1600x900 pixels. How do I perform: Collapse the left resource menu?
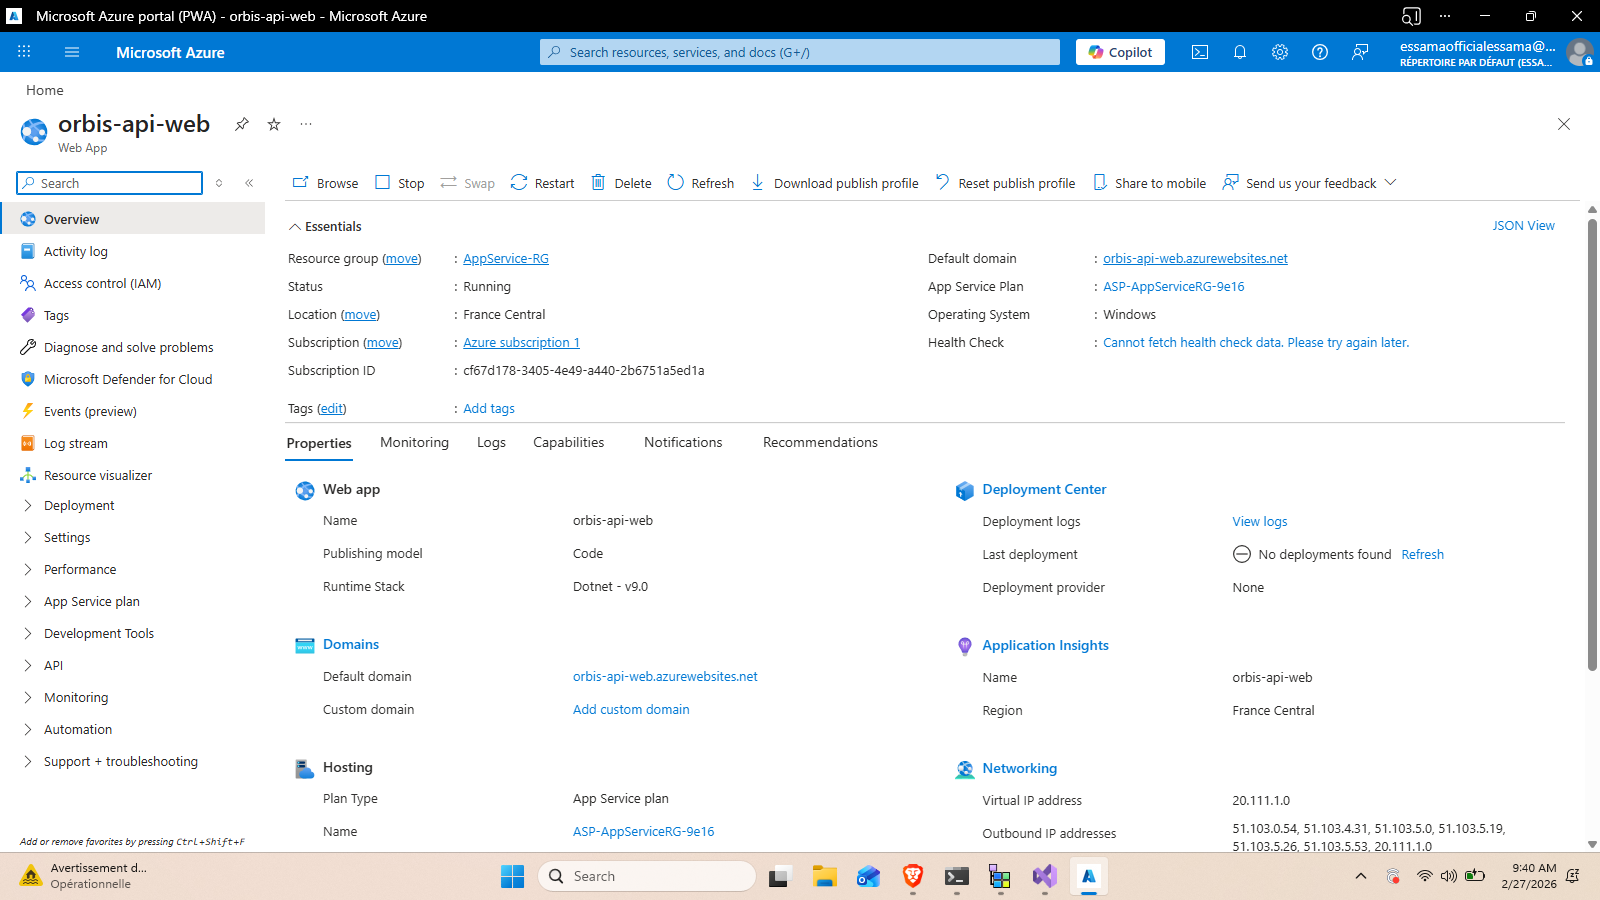point(249,183)
